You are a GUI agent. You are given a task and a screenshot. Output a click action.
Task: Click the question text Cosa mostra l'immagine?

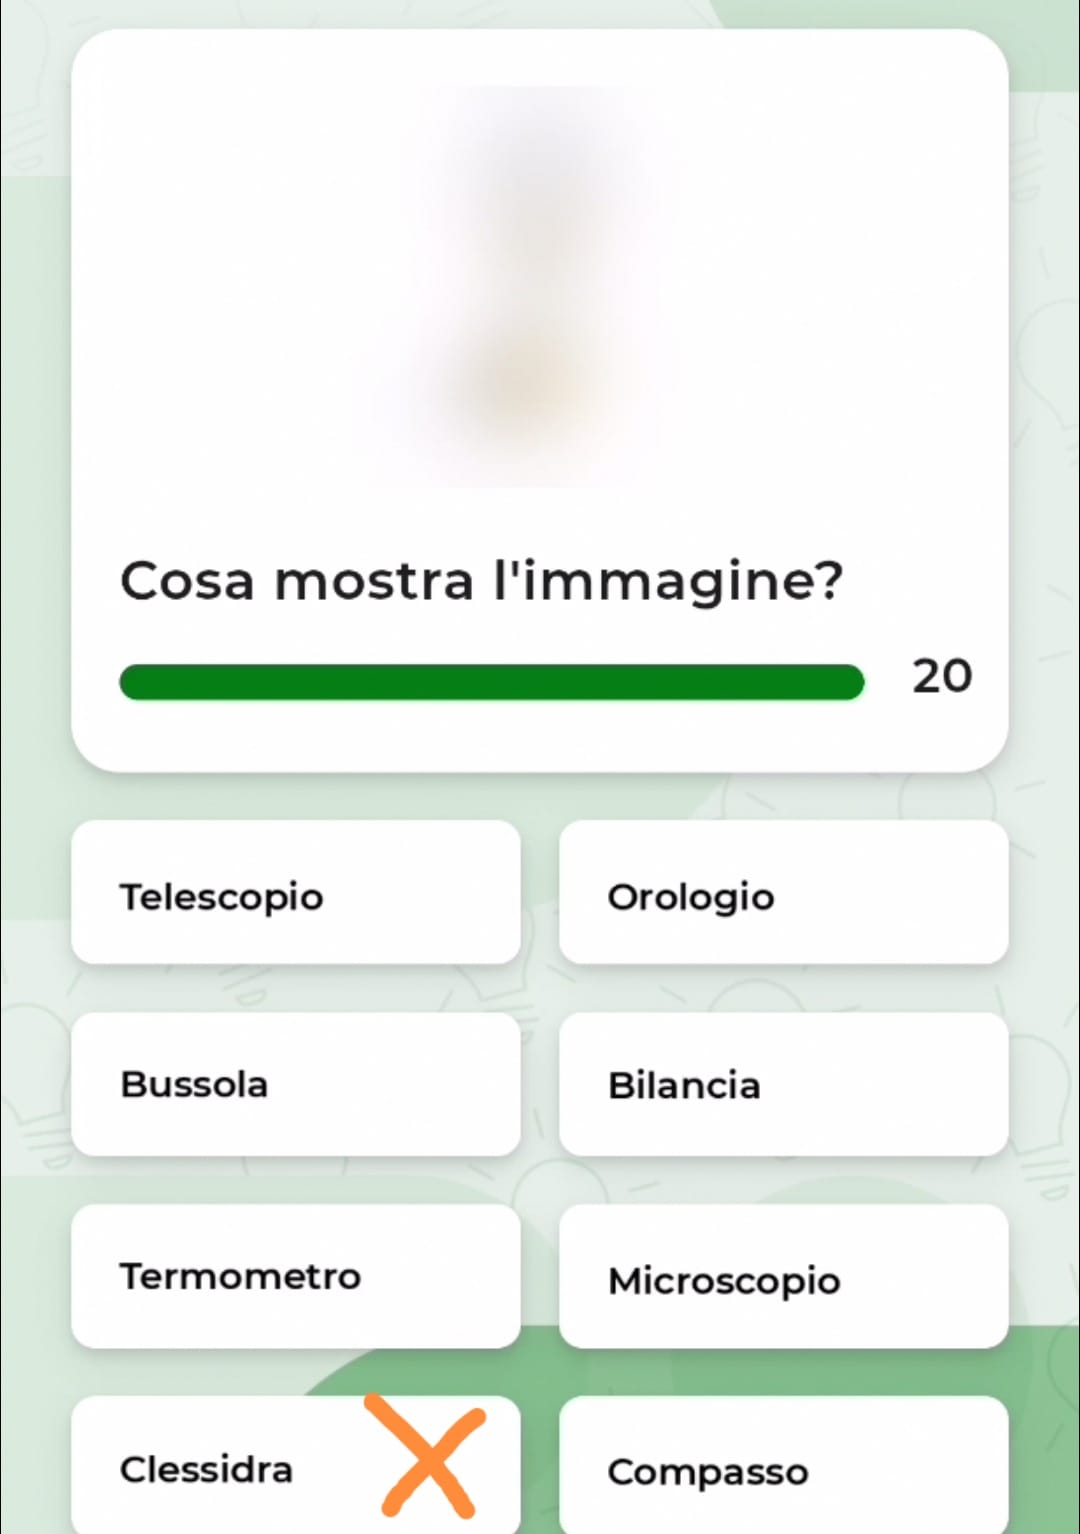click(482, 581)
